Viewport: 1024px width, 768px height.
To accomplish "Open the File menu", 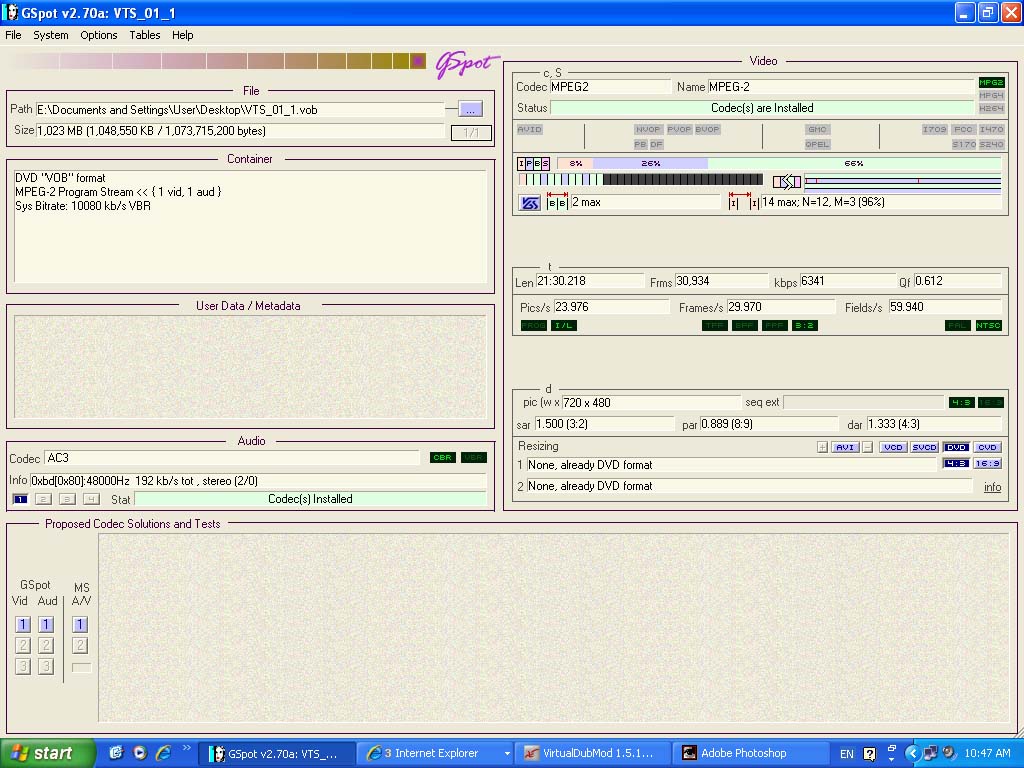I will point(13,35).
